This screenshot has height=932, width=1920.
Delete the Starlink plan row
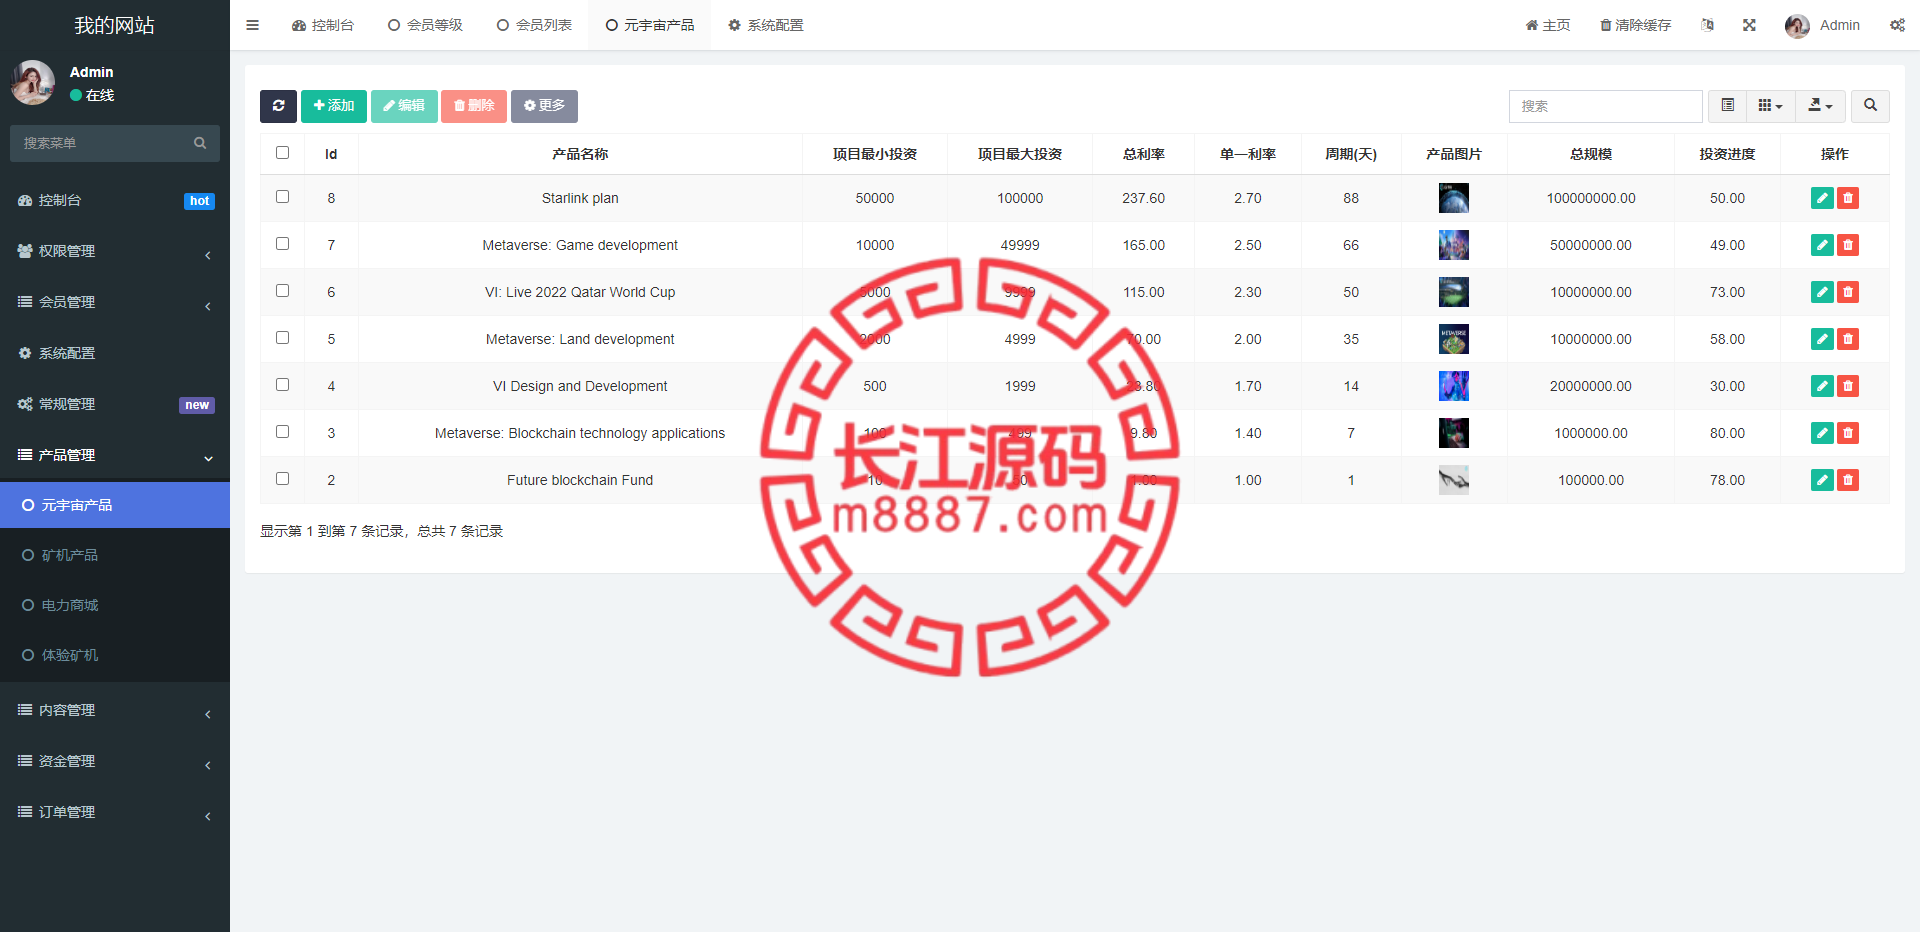click(x=1848, y=198)
